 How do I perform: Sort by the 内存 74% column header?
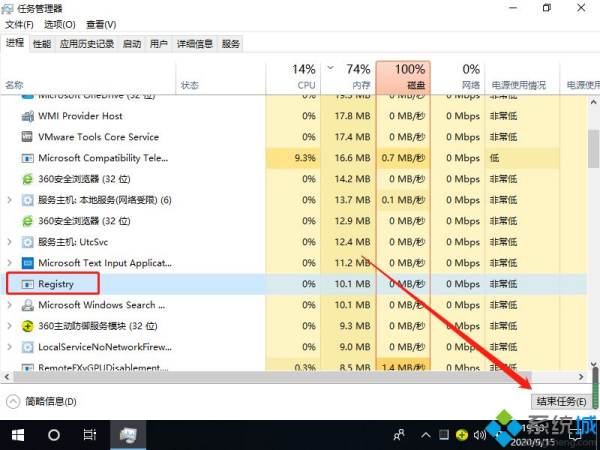(348, 77)
